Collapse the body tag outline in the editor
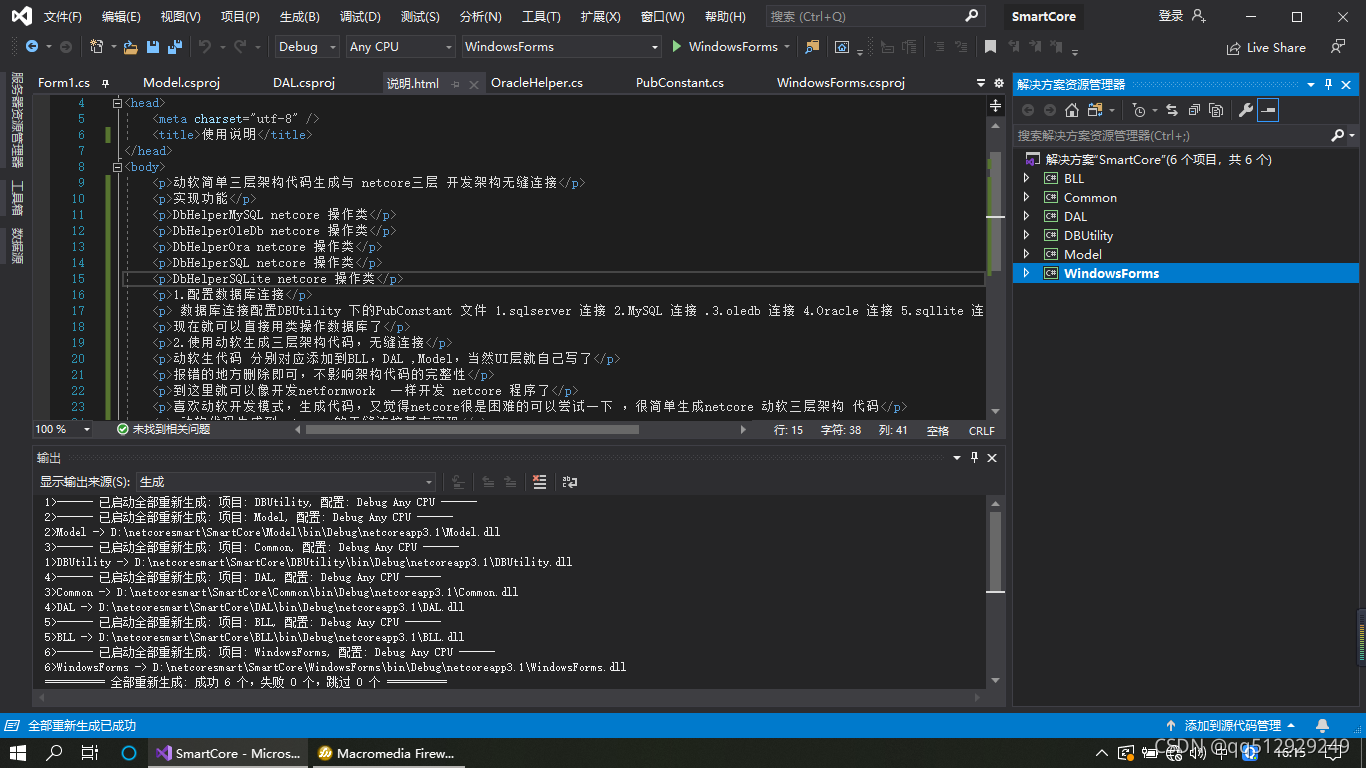This screenshot has height=768, width=1366. coord(118,167)
